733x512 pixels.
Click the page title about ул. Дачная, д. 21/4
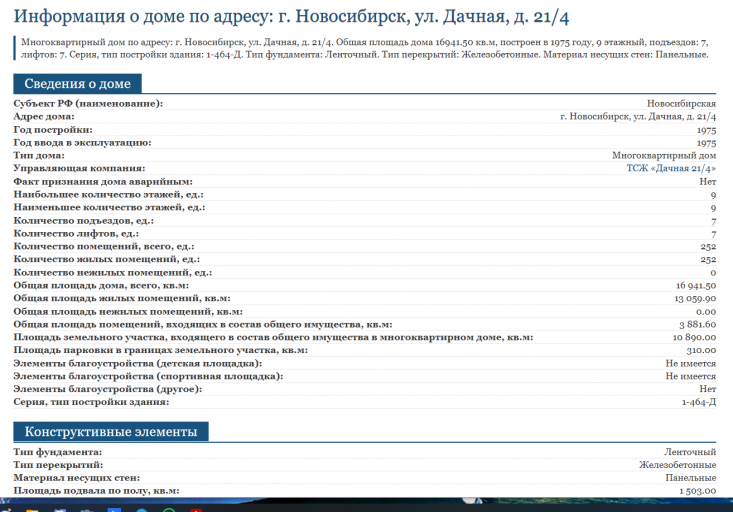coord(291,17)
